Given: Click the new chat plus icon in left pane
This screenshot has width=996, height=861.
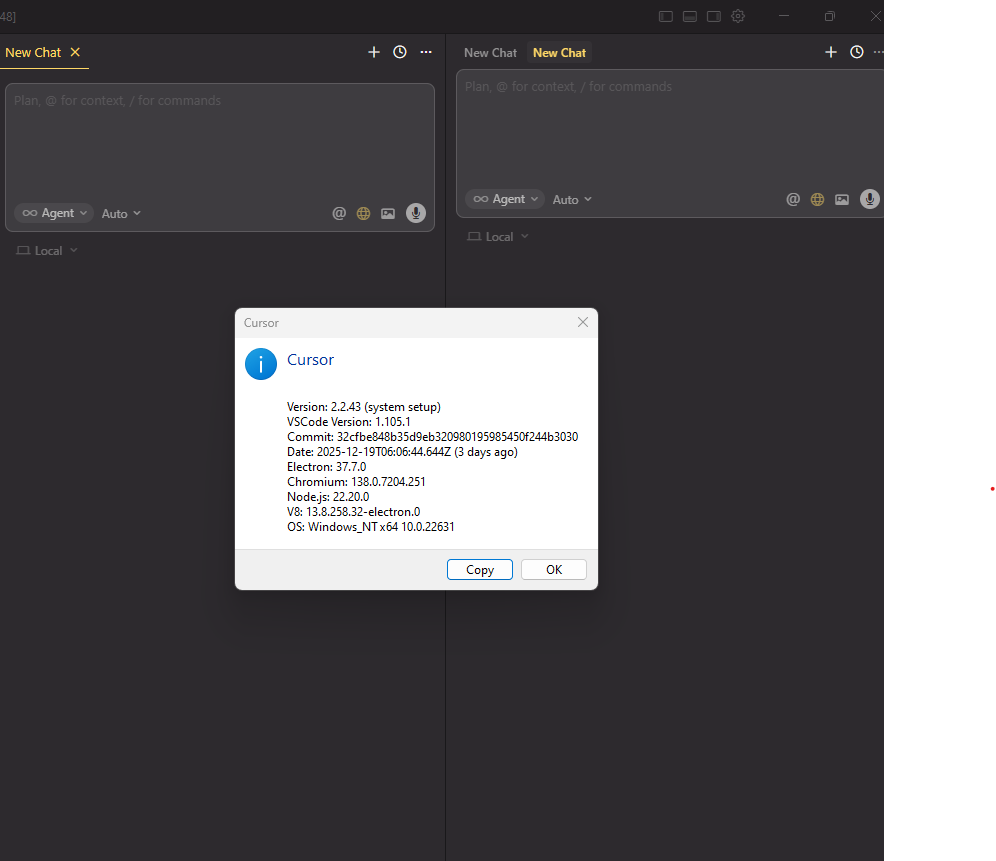Looking at the screenshot, I should (374, 52).
